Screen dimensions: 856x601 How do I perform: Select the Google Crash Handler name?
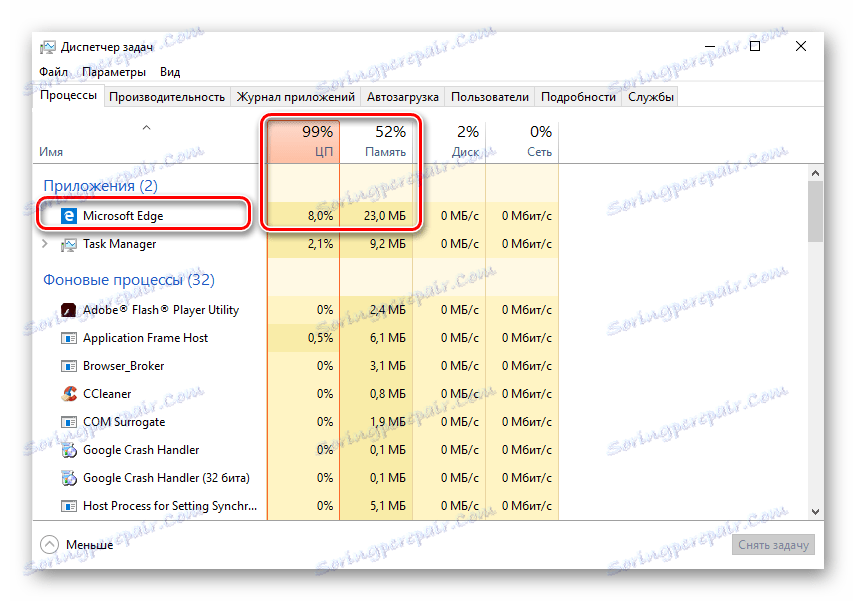(141, 450)
